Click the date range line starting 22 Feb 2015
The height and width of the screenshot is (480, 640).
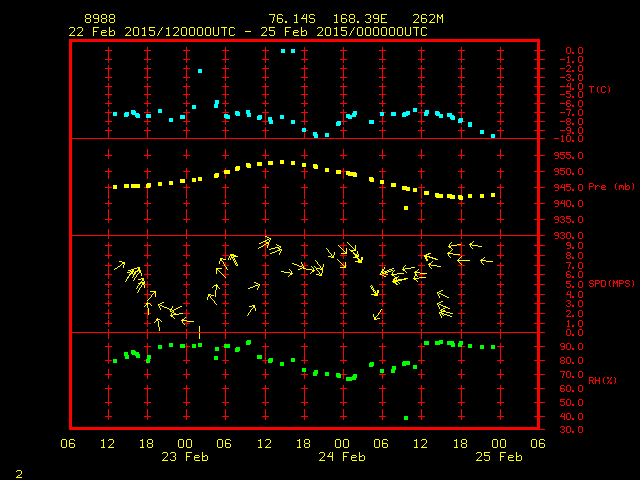(248, 32)
